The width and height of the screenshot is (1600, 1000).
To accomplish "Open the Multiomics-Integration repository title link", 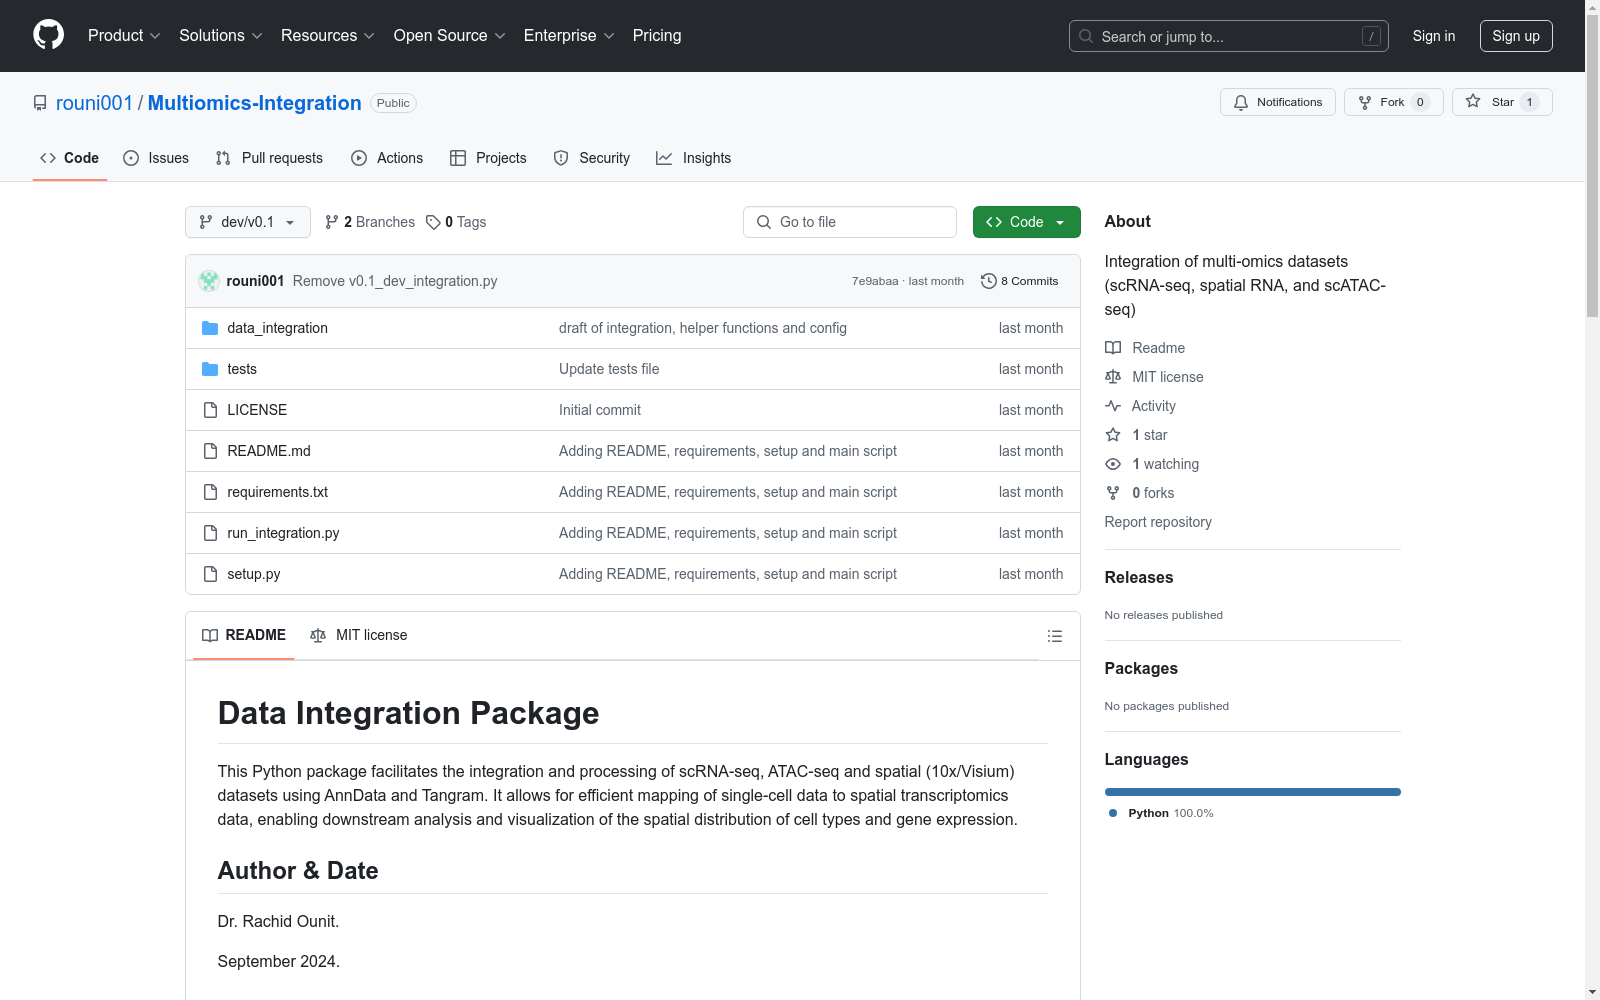I will pyautogui.click(x=255, y=103).
